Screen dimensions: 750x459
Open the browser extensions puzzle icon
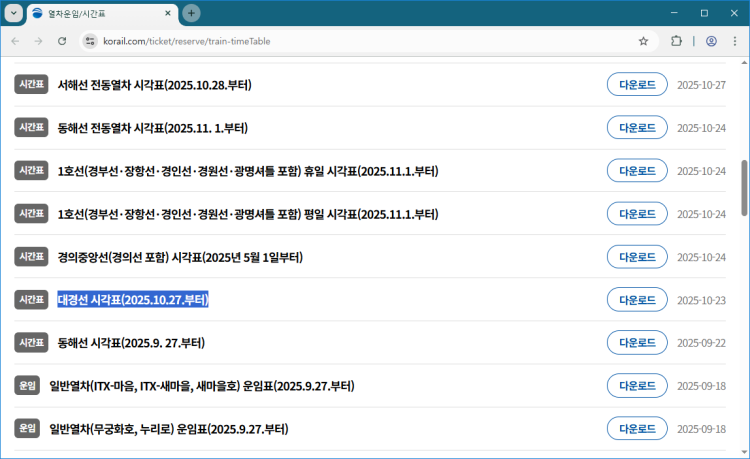677,41
